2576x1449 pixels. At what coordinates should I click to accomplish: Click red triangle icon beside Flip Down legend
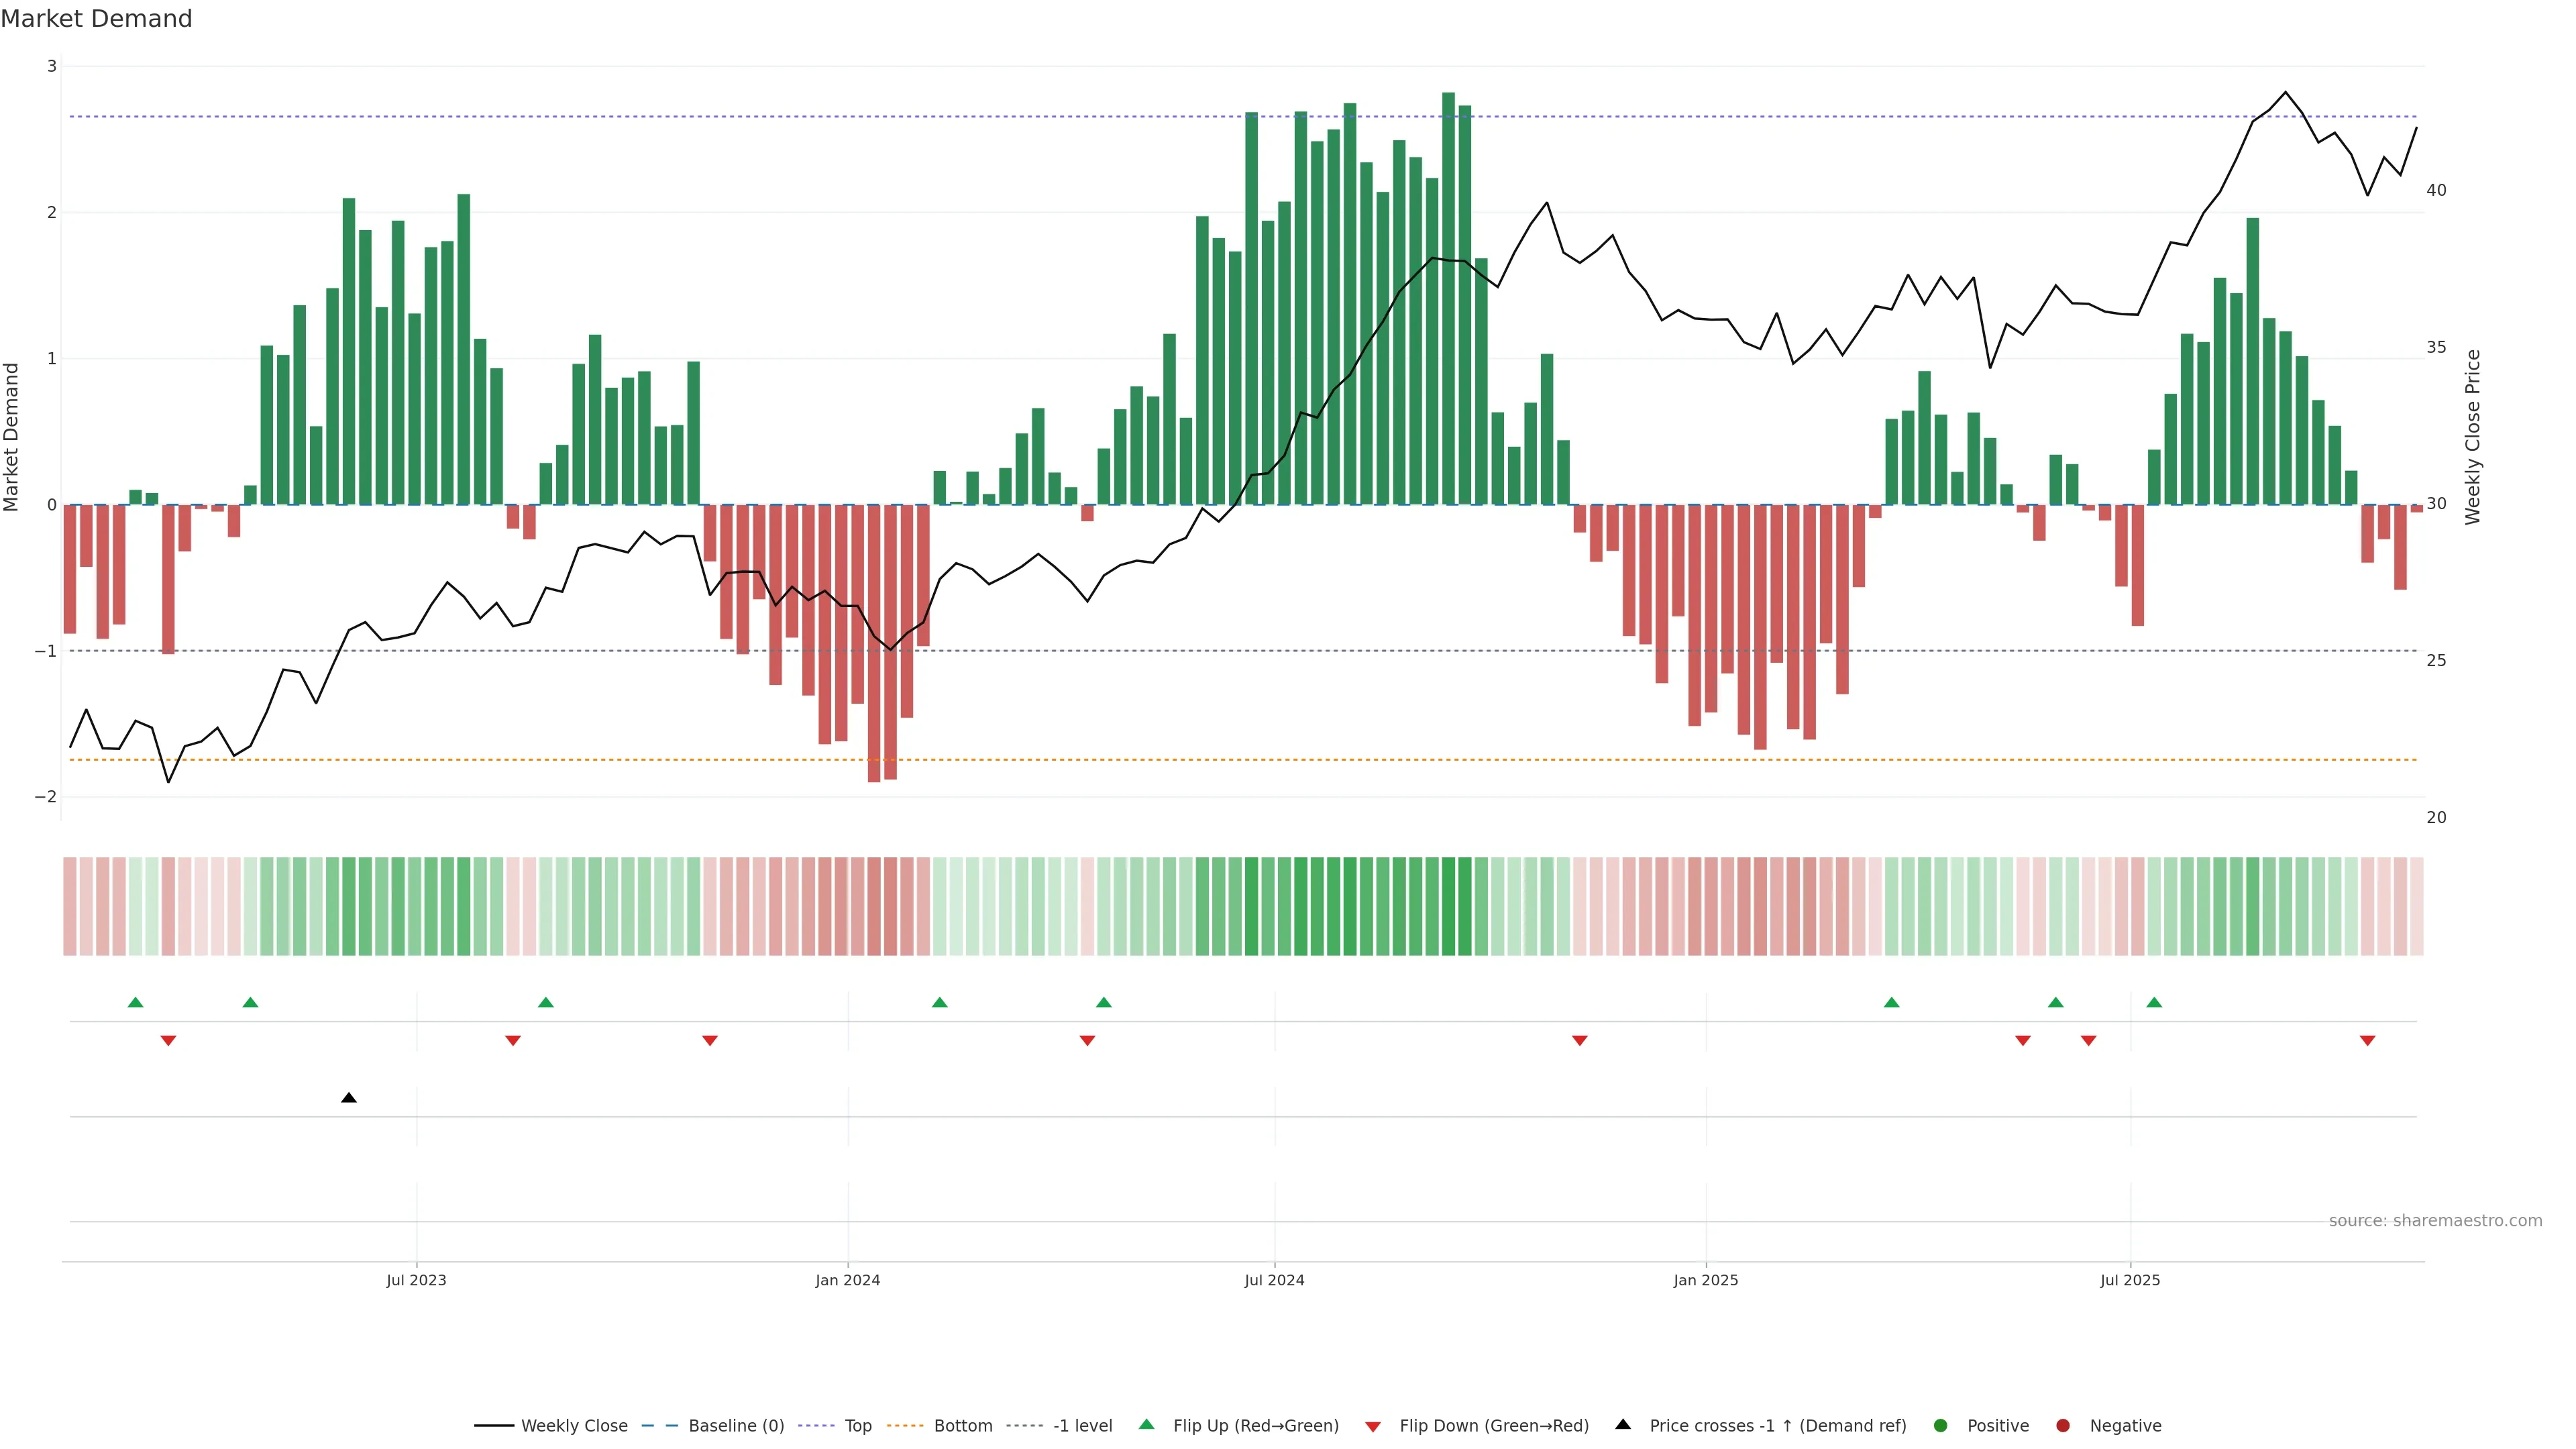(x=1373, y=1426)
